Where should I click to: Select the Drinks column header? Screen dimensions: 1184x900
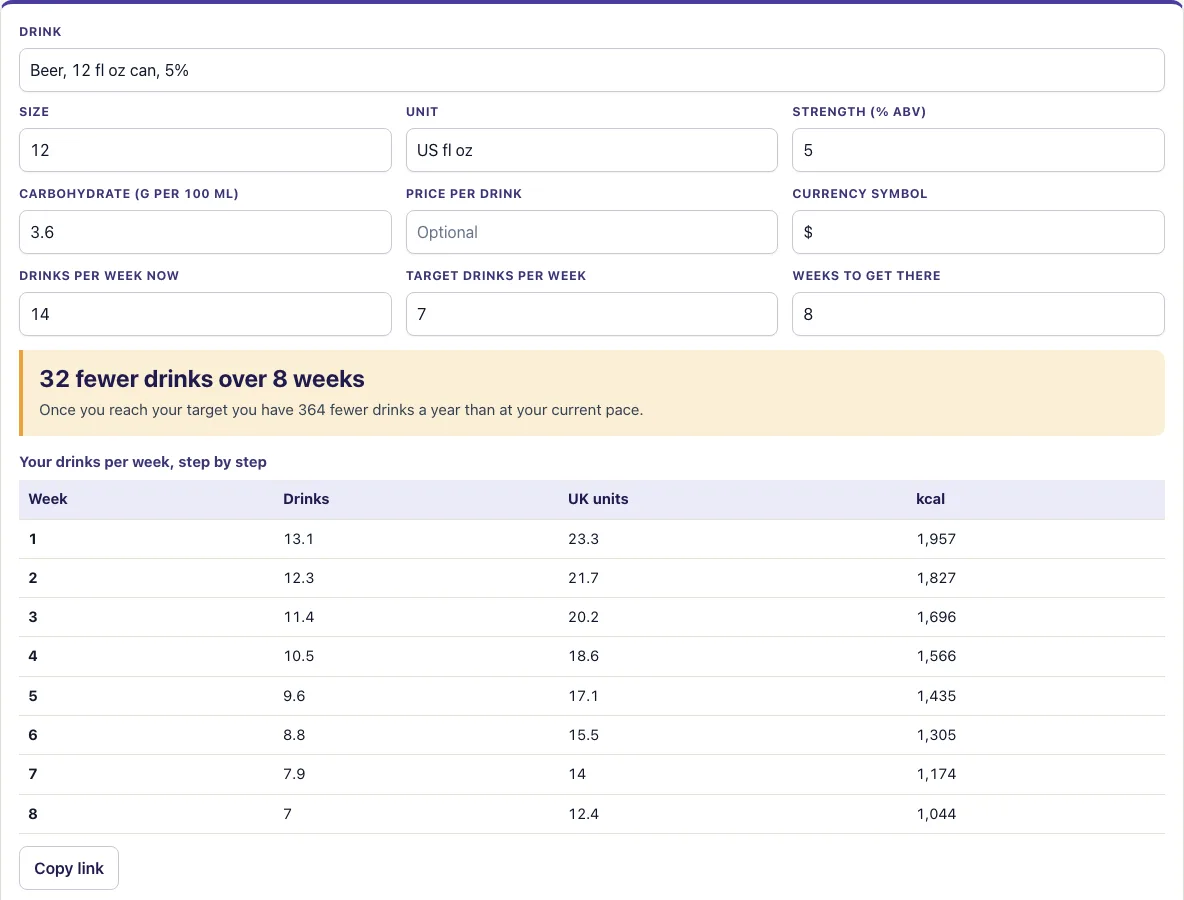coord(306,499)
